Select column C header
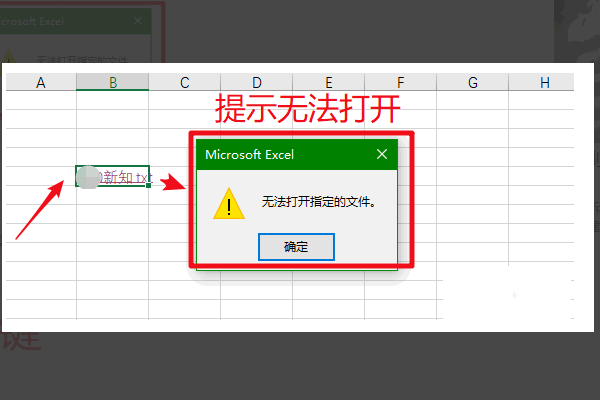The image size is (600, 400). [185, 82]
